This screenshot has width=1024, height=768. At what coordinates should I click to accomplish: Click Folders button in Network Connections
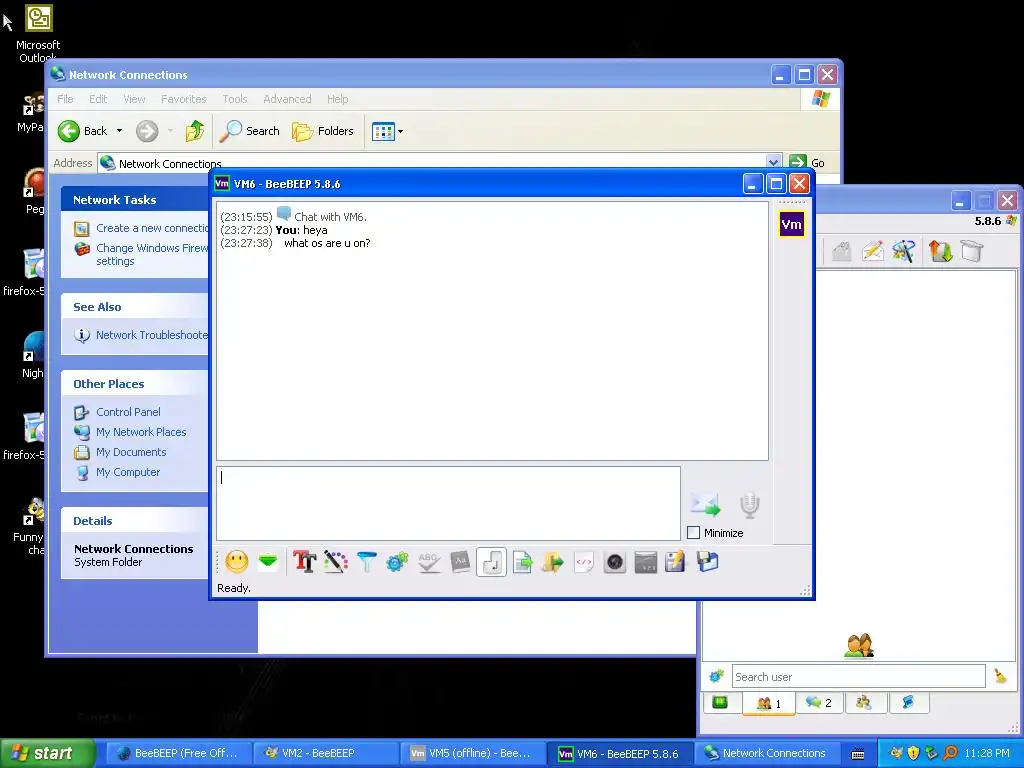323,131
